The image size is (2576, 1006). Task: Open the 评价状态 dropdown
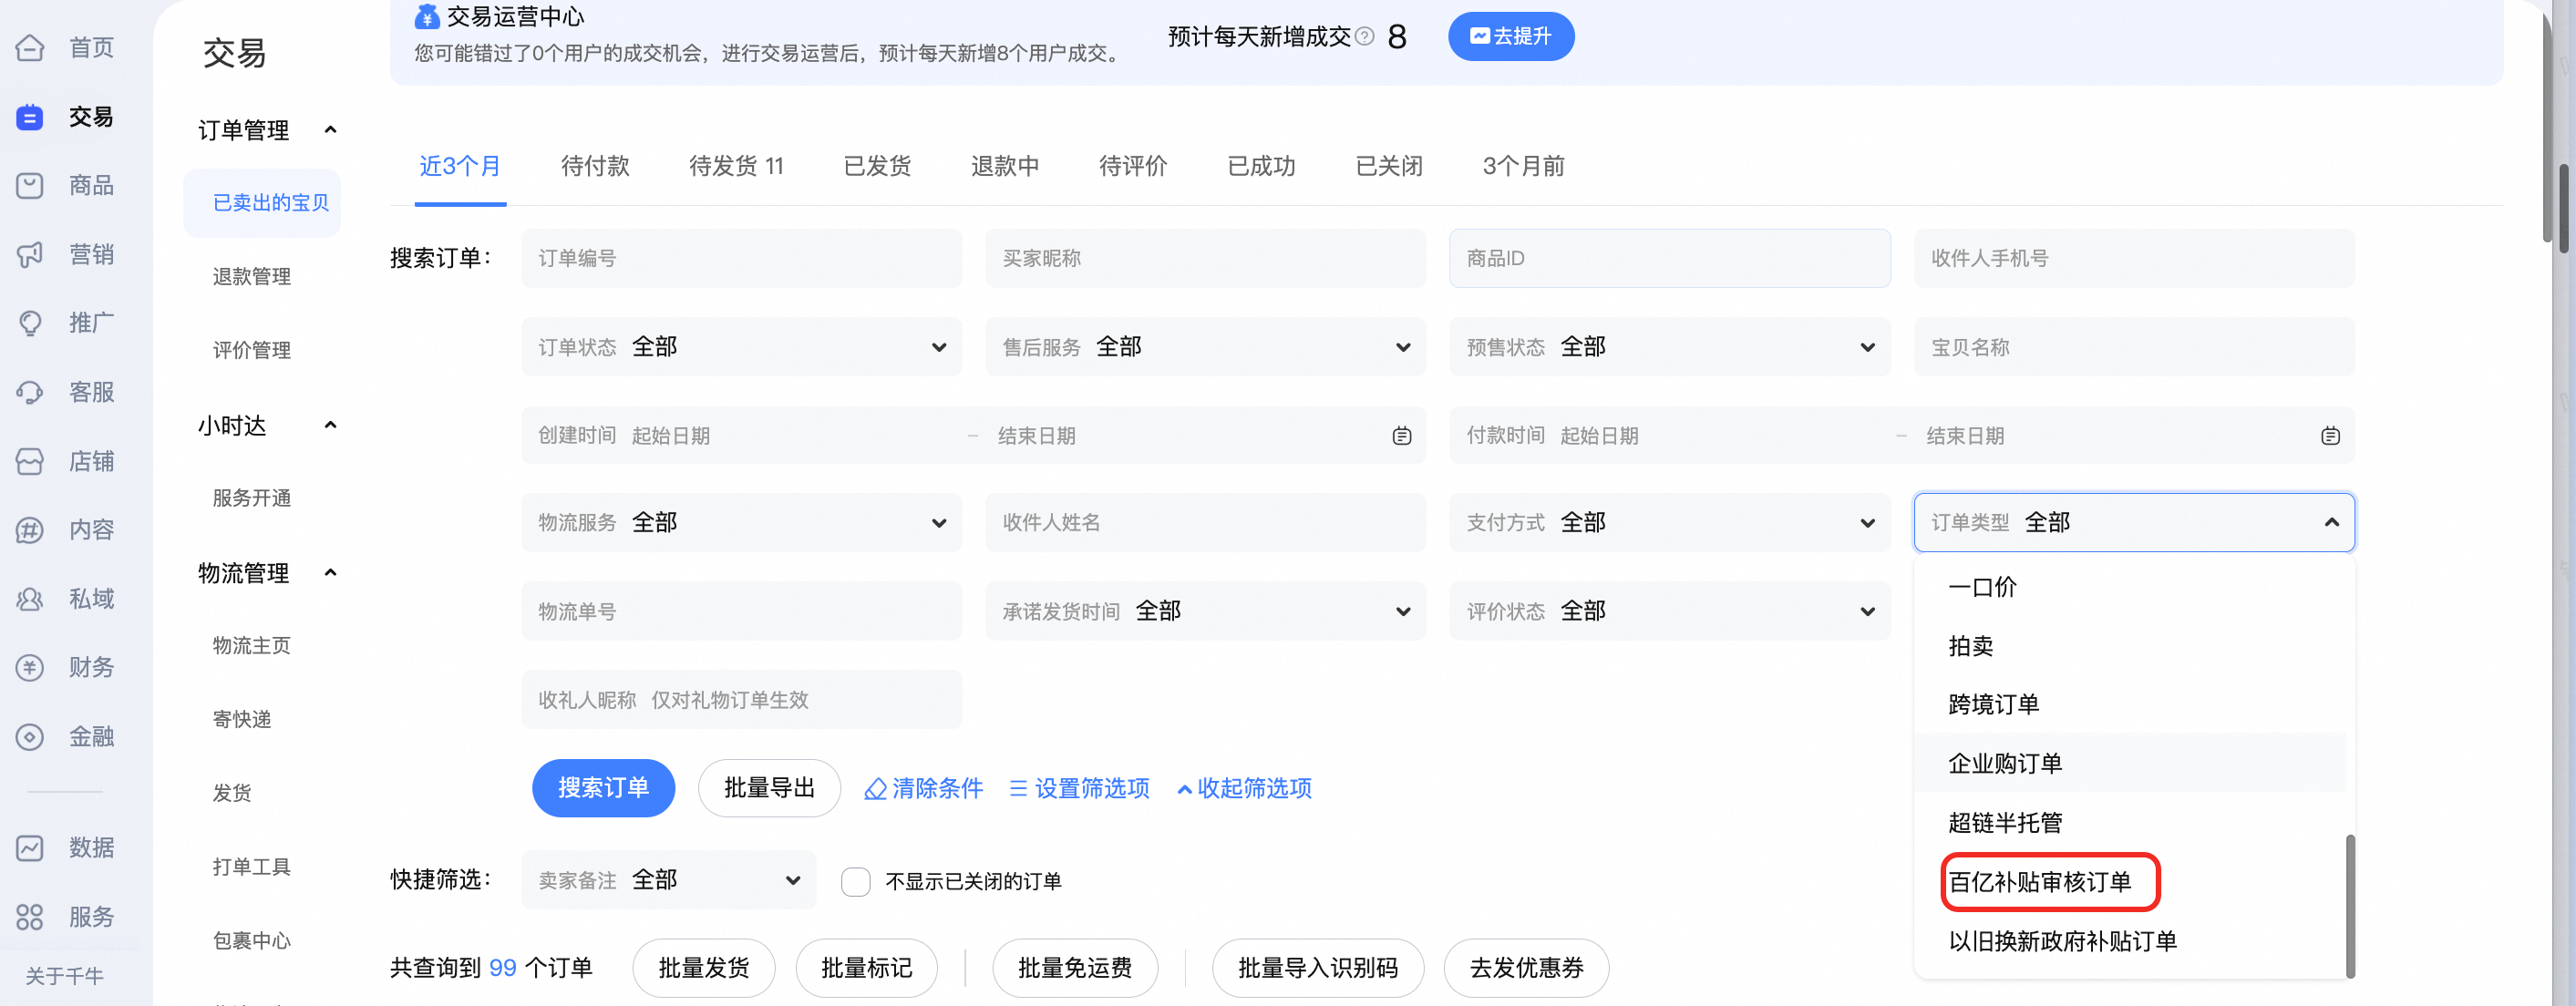1669,611
